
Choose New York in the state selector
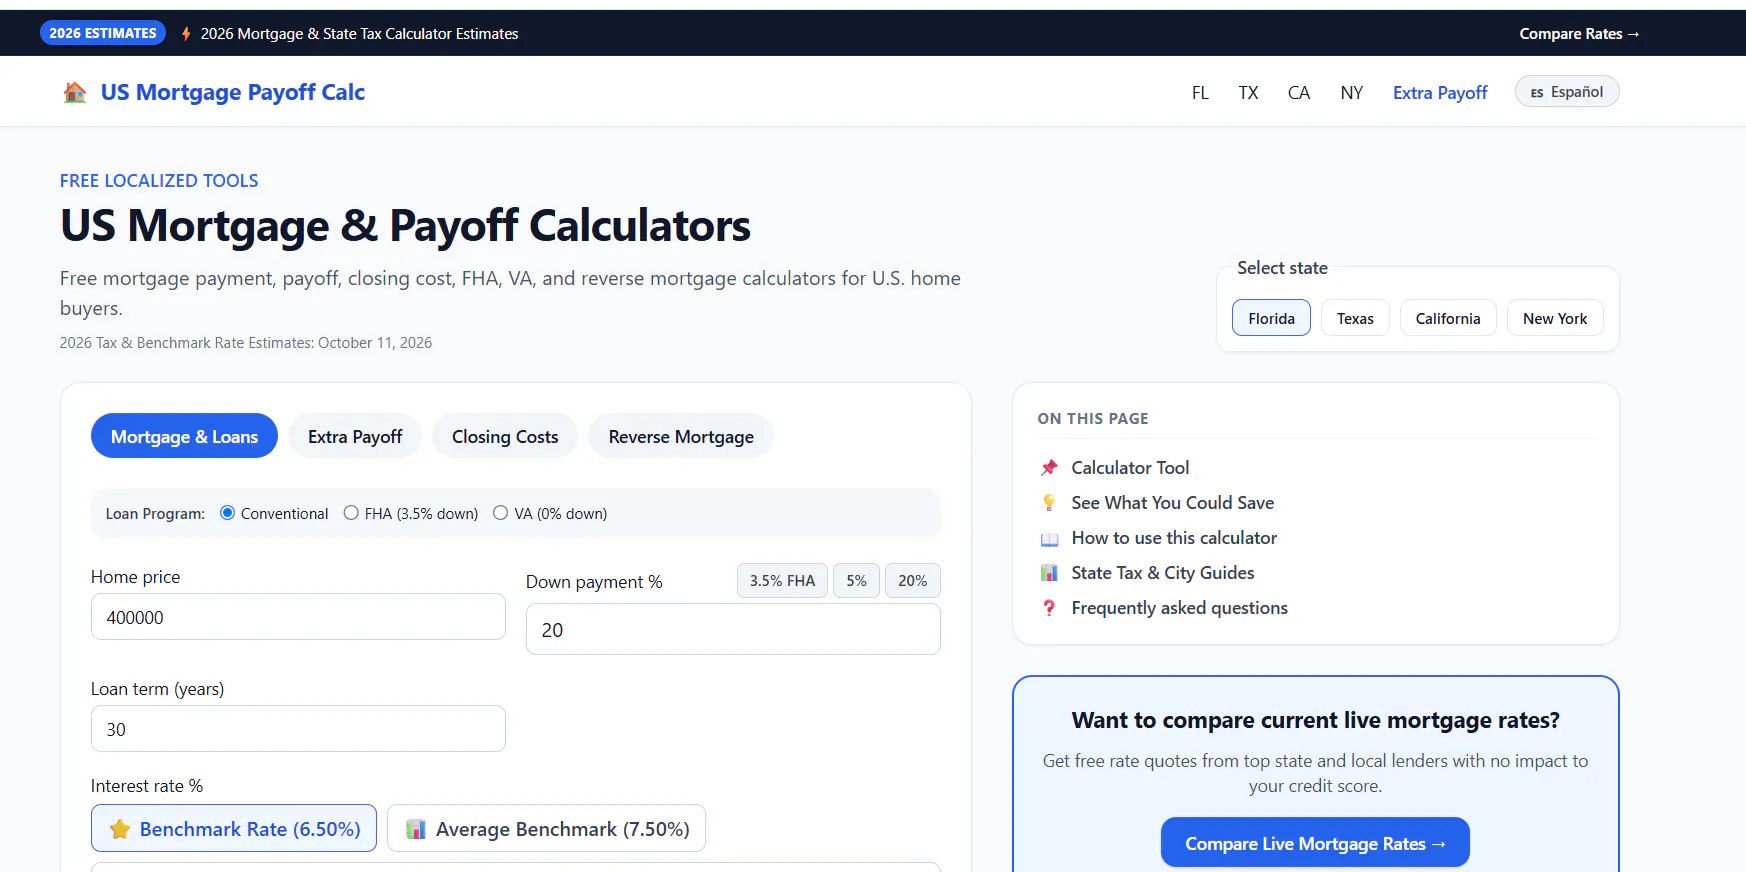coord(1555,318)
